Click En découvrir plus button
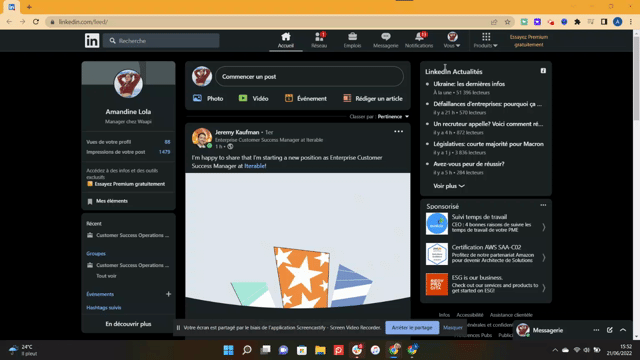The height and width of the screenshot is (360, 640). (x=128, y=324)
